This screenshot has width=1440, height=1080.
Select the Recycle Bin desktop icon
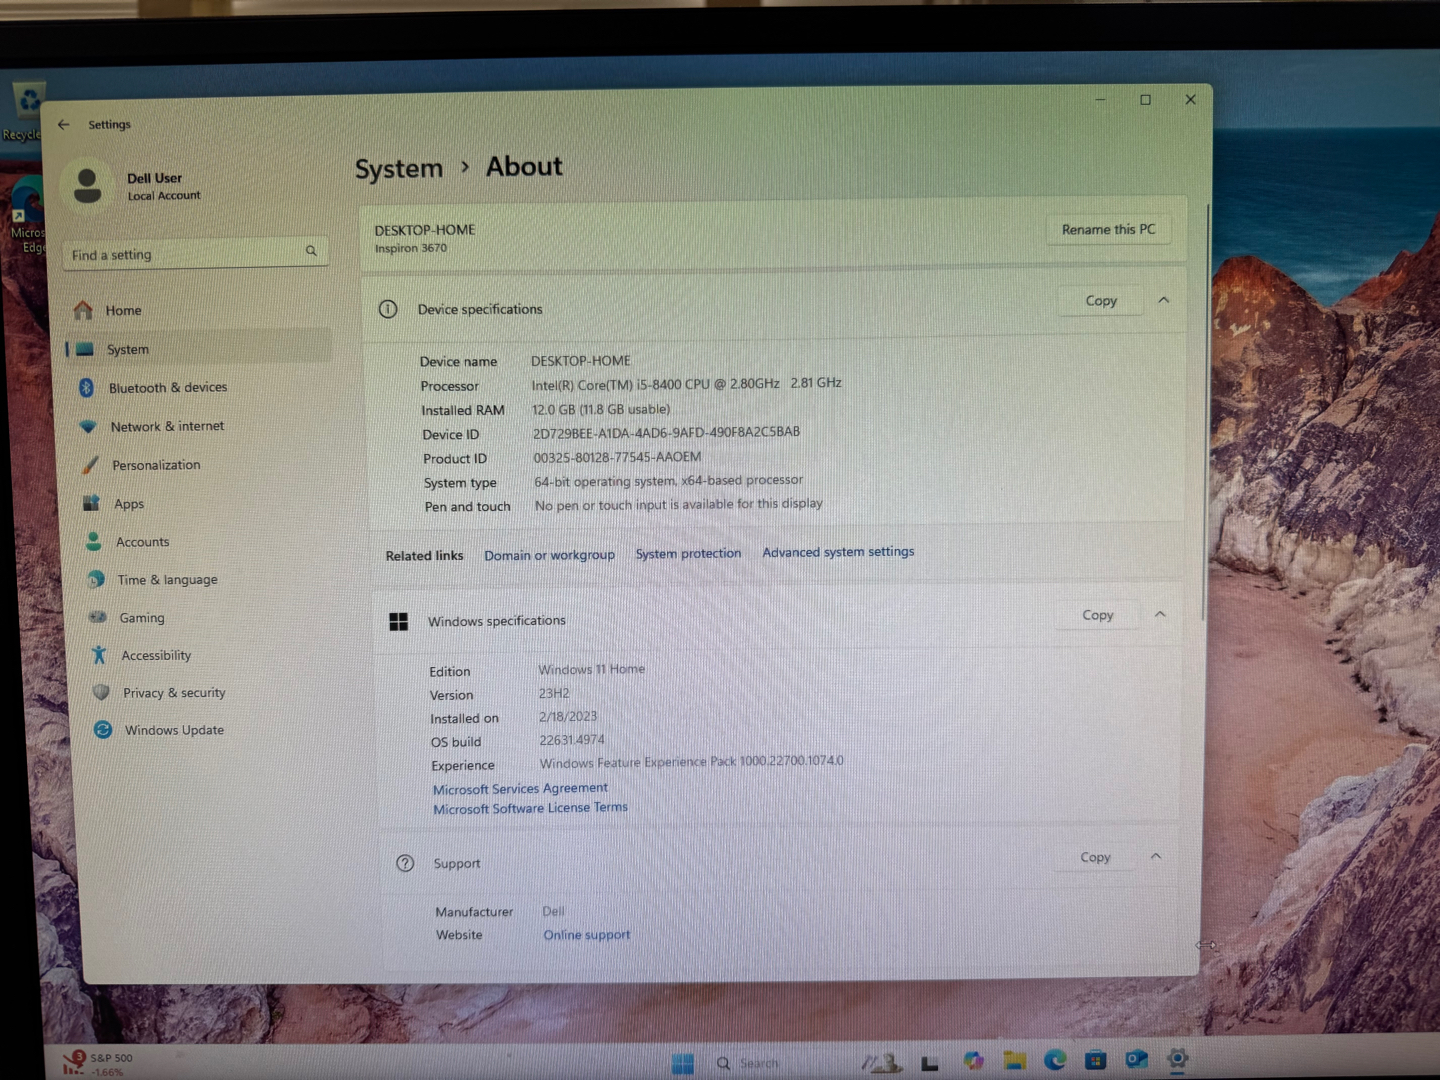[x=24, y=112]
